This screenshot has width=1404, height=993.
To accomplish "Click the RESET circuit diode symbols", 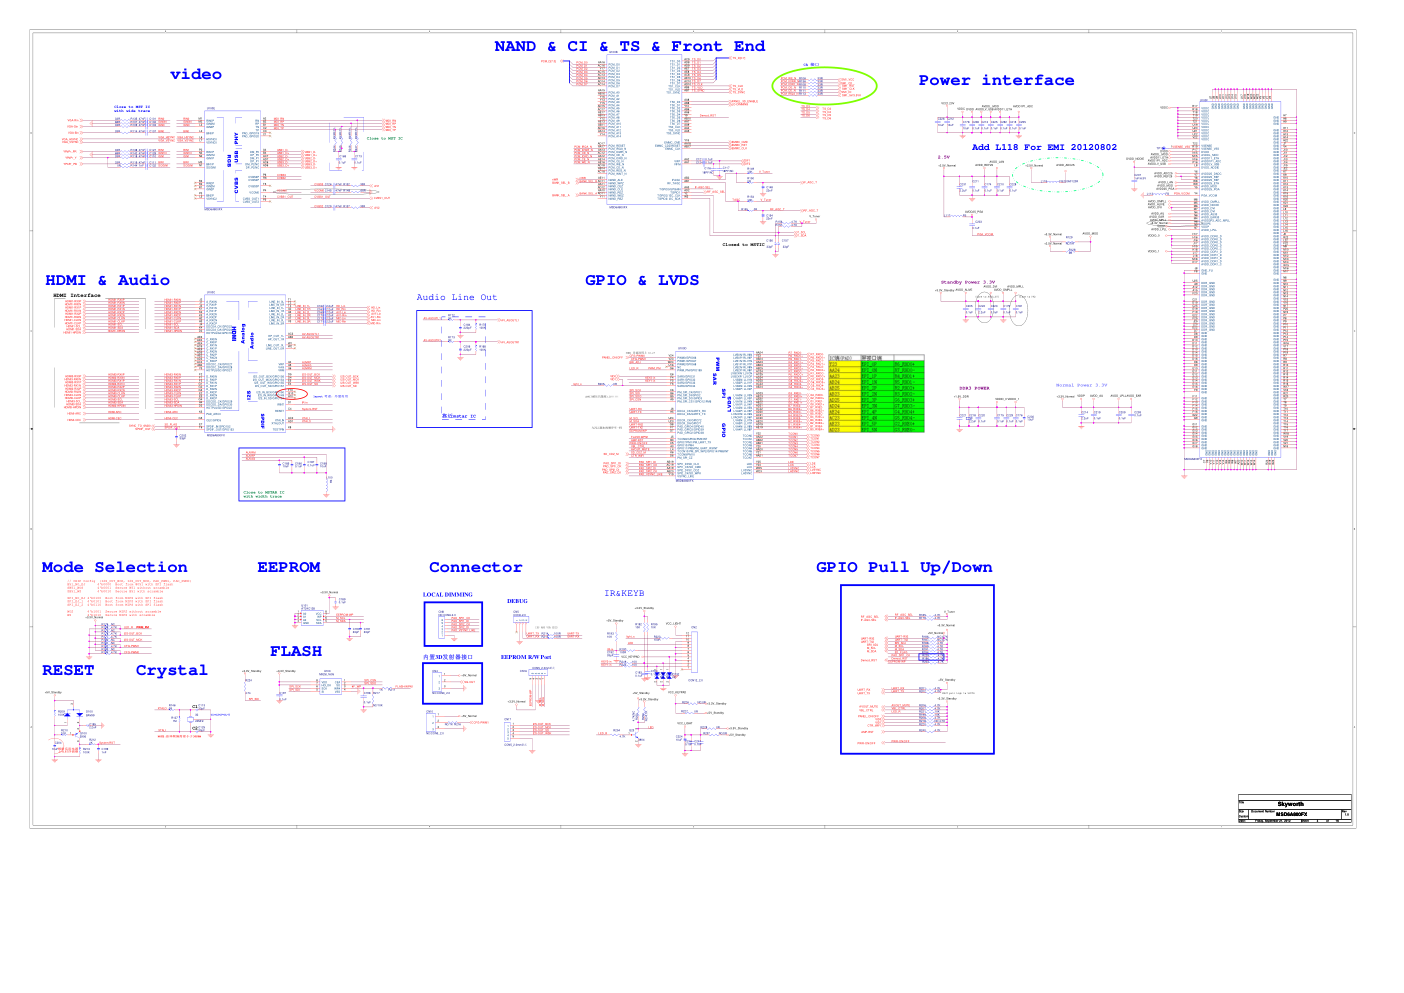I will pos(72,715).
